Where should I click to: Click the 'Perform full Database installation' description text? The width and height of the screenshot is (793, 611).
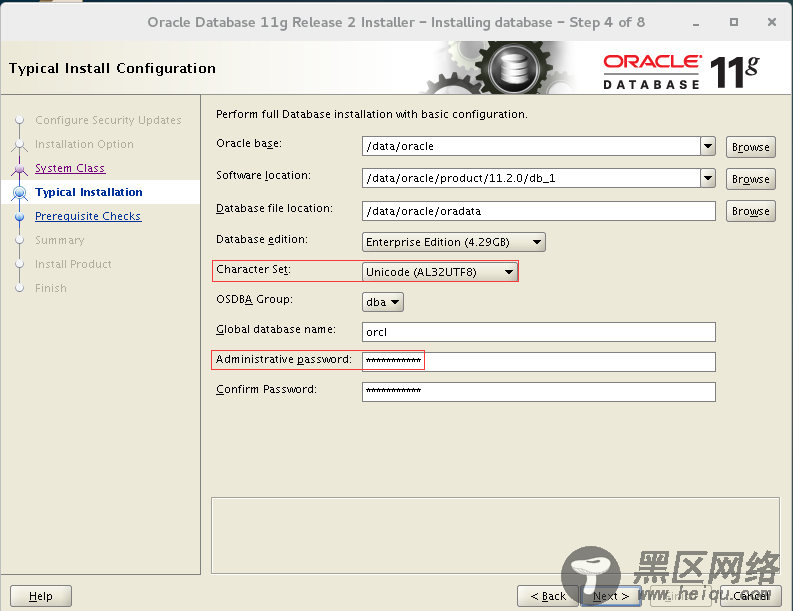tap(372, 114)
